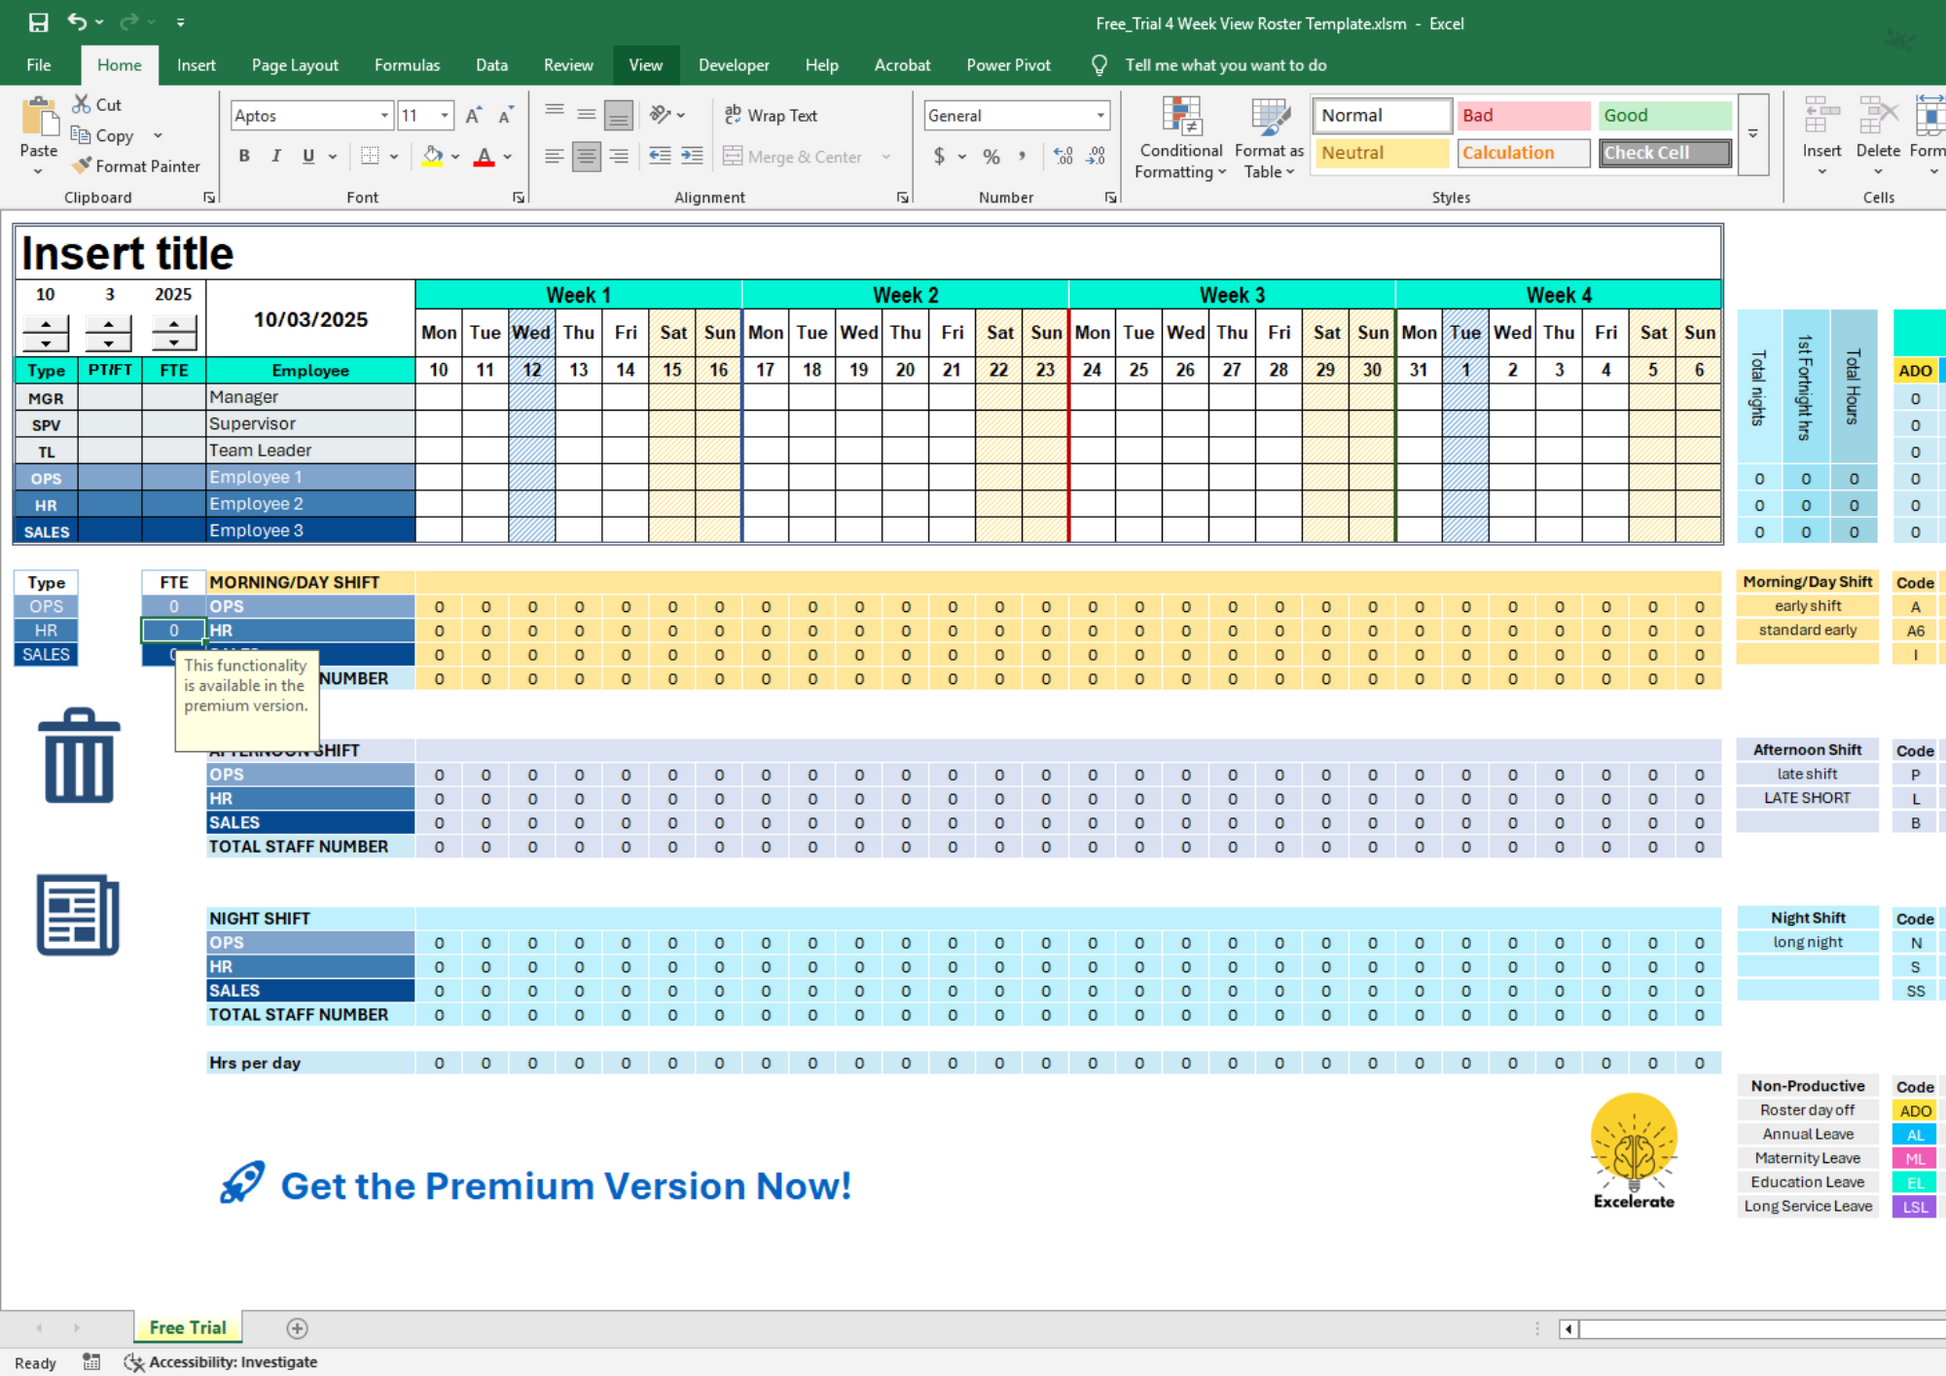Open the font name dropdown Aptos
1946x1376 pixels.
(x=384, y=116)
